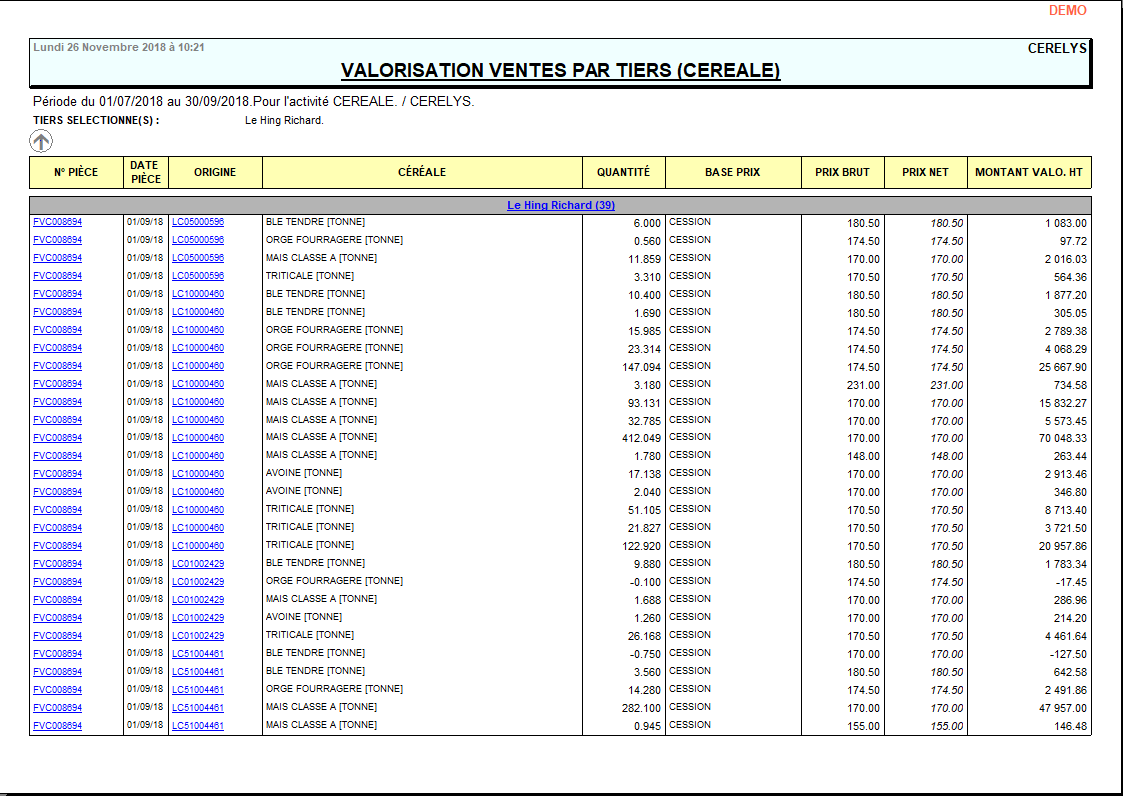Open origin link LC05000596

coord(197,221)
